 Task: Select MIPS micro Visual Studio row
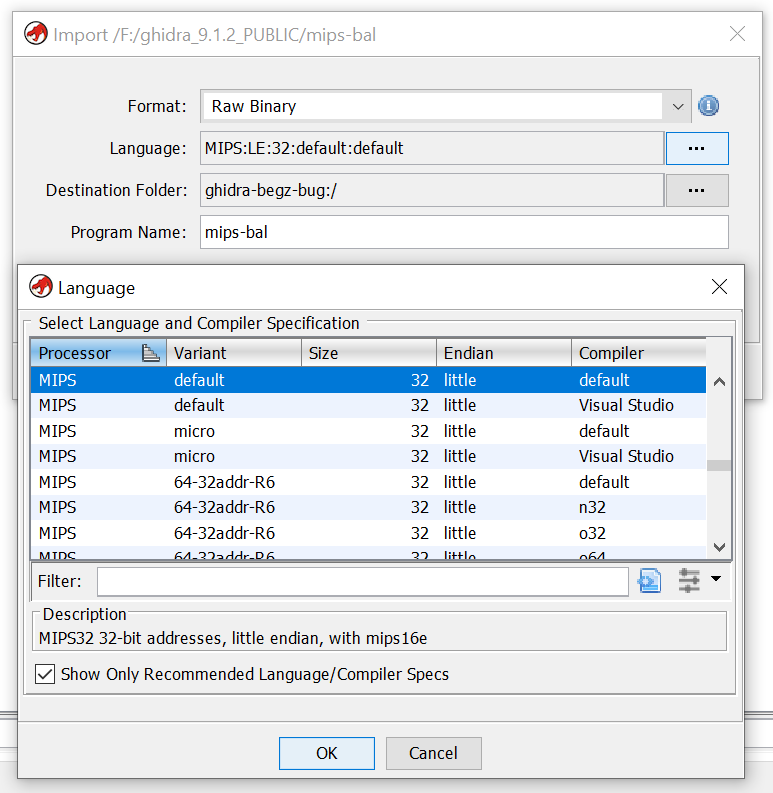pyautogui.click(x=368, y=456)
